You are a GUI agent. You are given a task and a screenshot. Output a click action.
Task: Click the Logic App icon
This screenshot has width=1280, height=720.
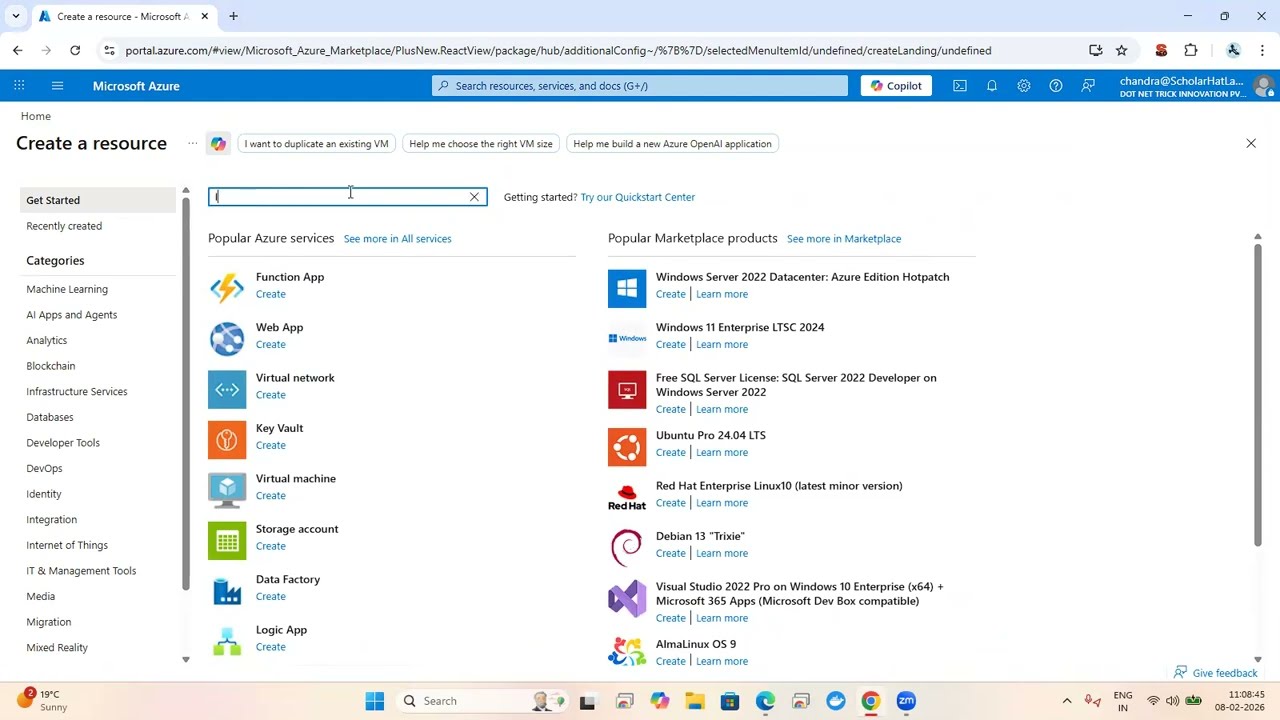pos(227,641)
